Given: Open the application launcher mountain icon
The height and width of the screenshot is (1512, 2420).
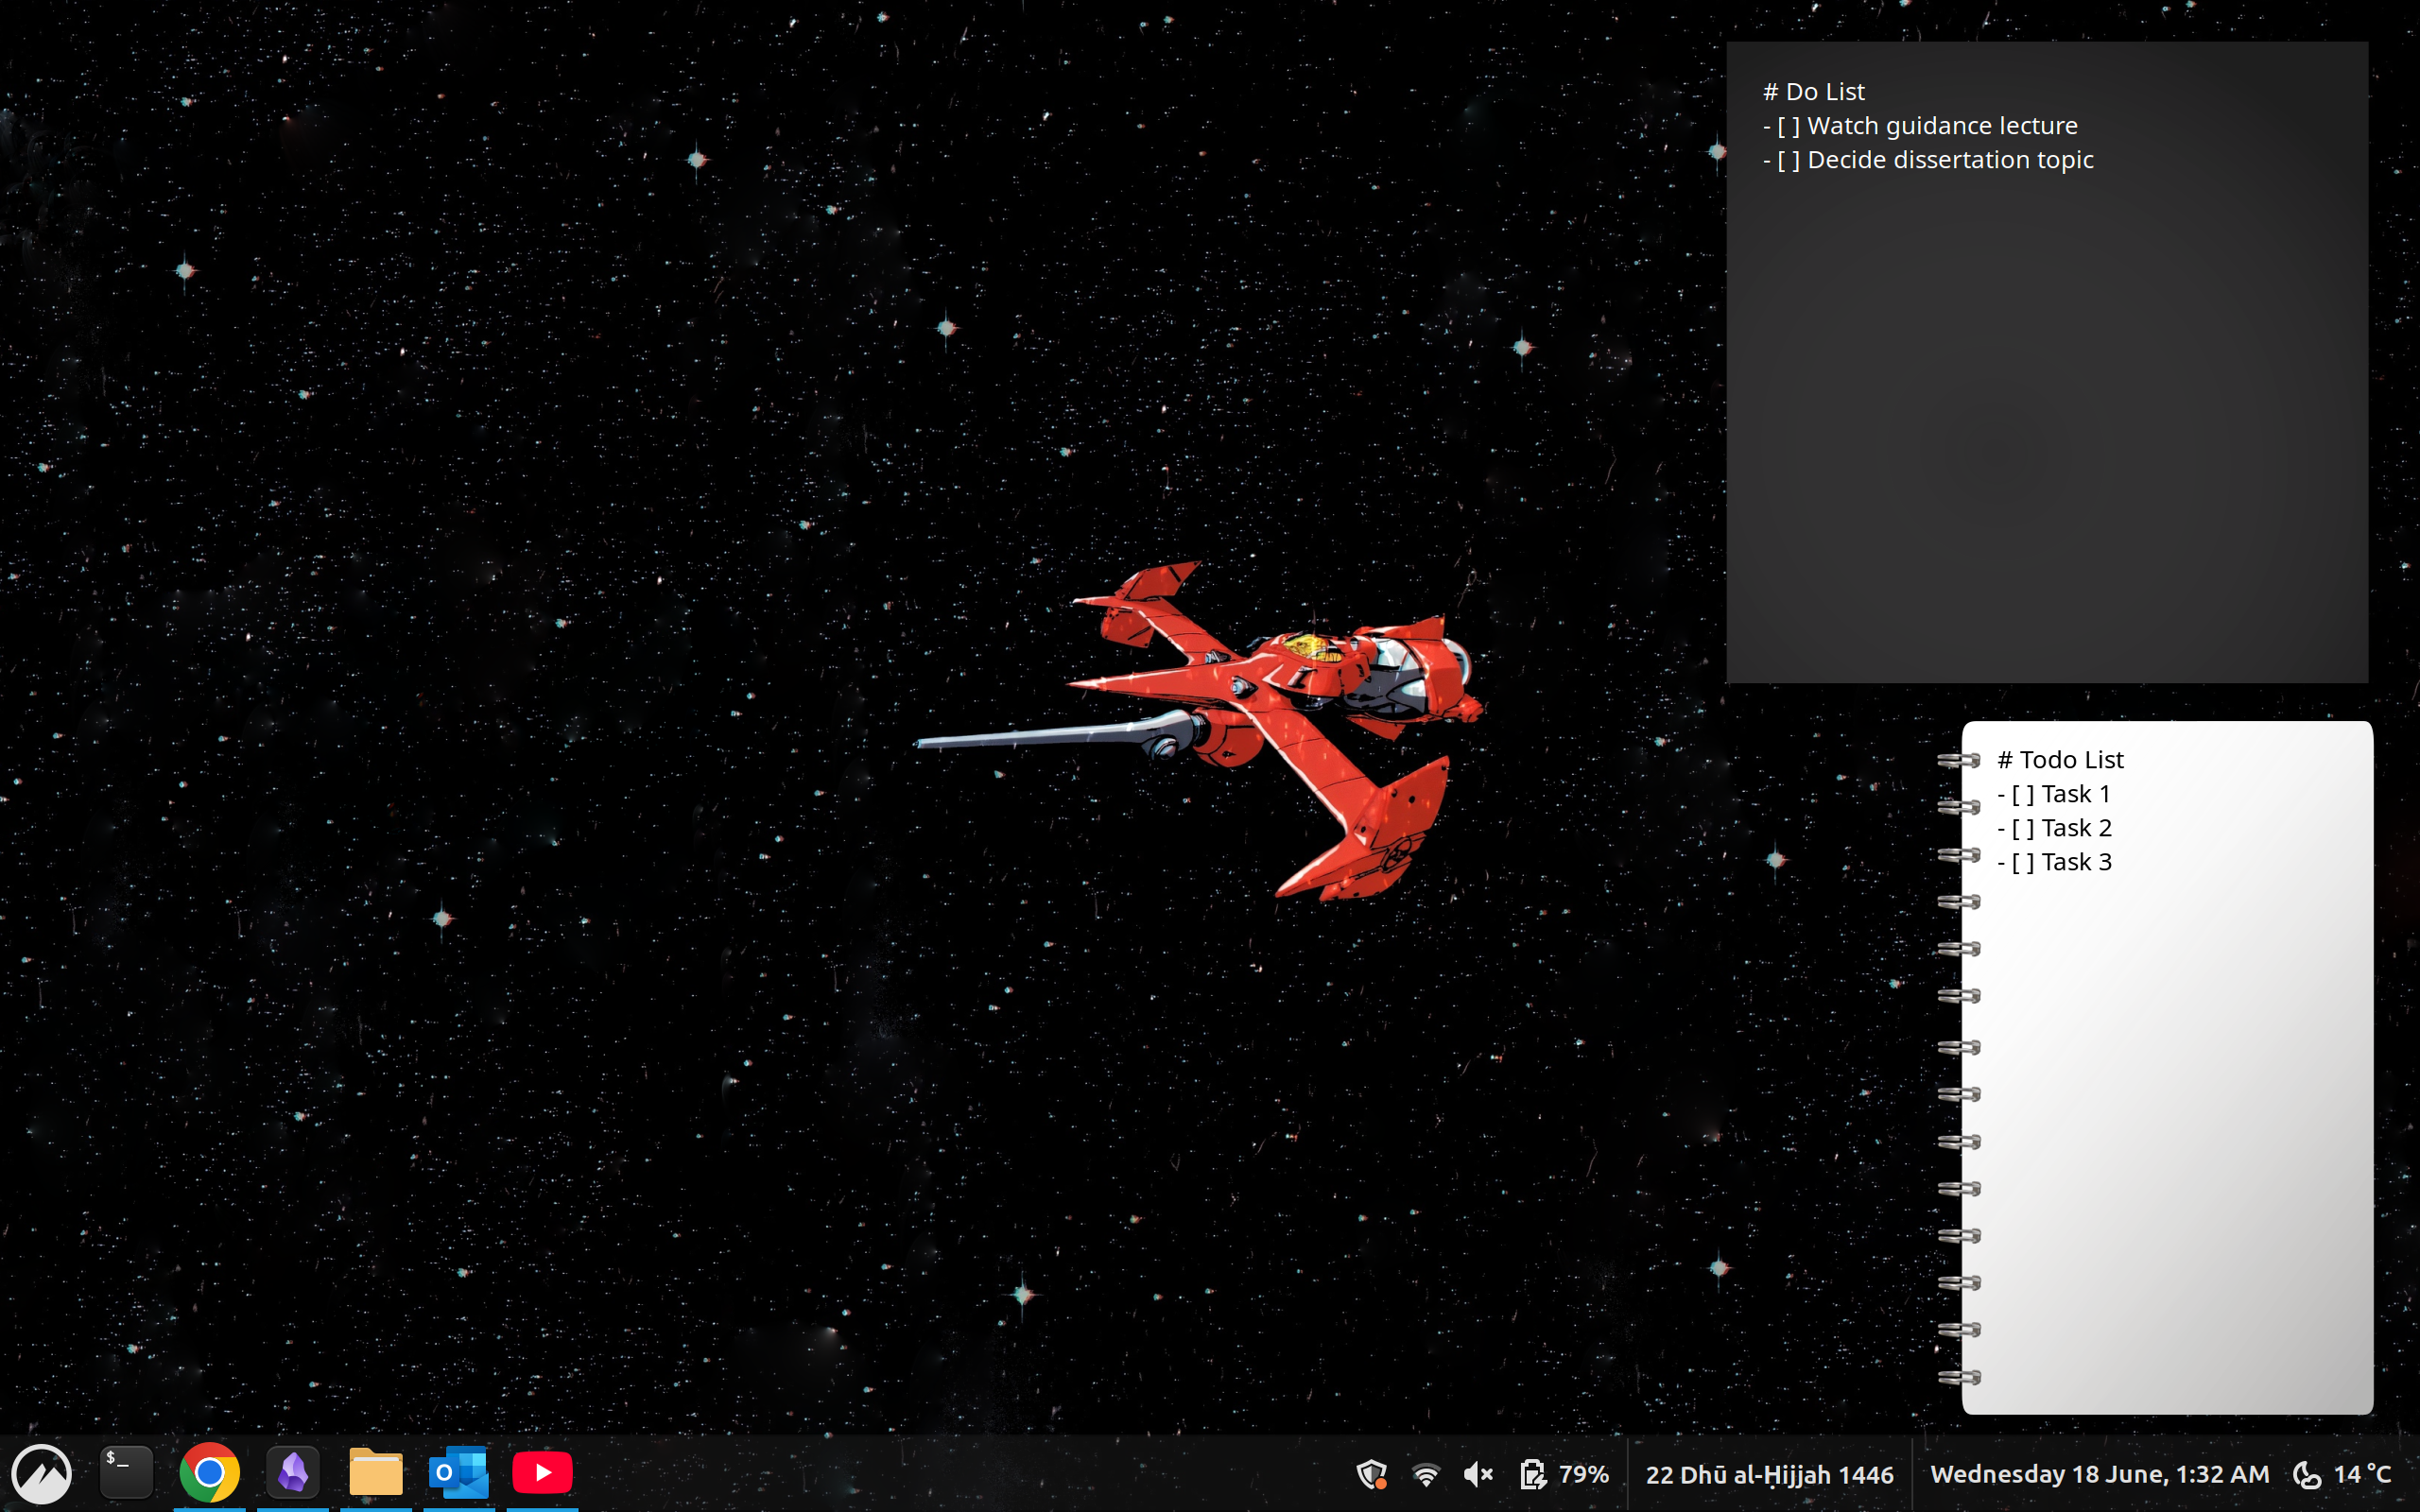Looking at the screenshot, I should click(41, 1473).
